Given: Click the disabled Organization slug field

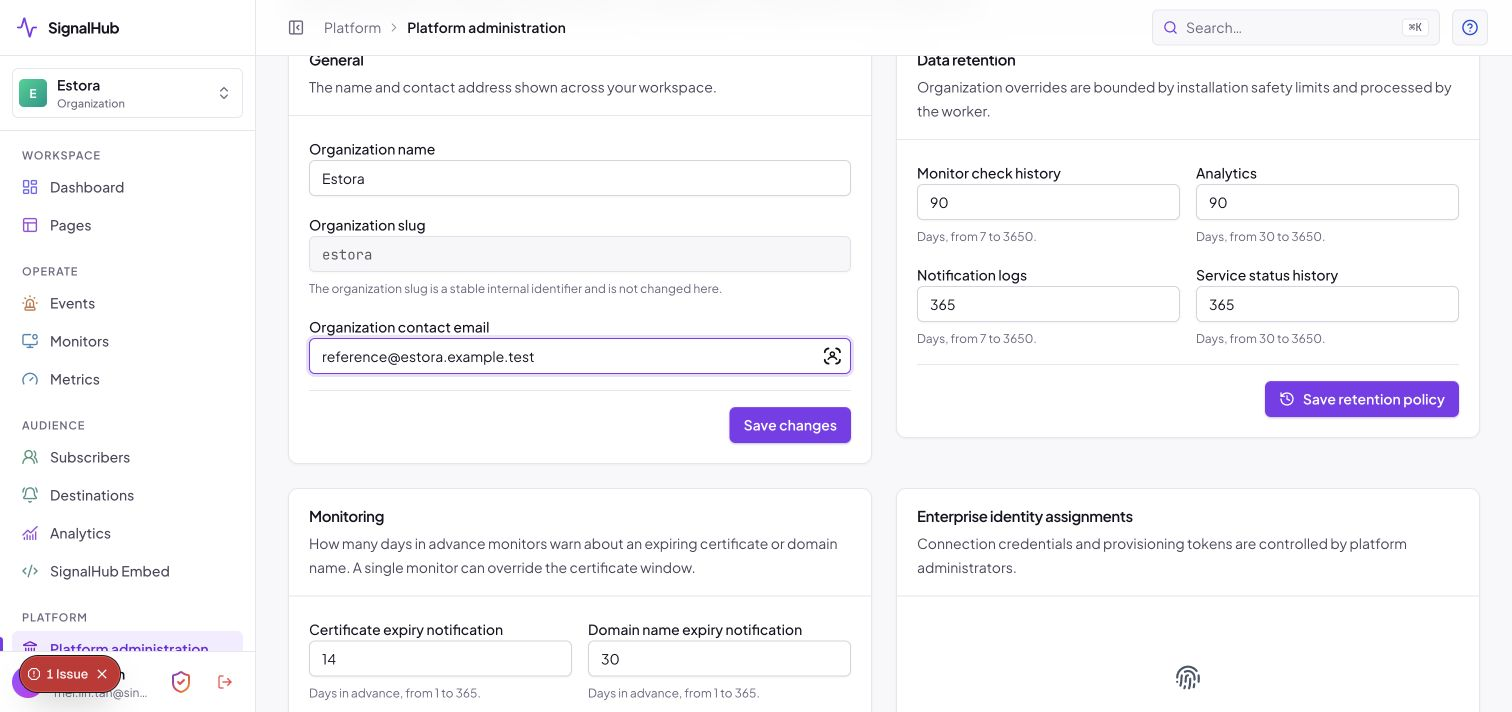Looking at the screenshot, I should point(580,254).
